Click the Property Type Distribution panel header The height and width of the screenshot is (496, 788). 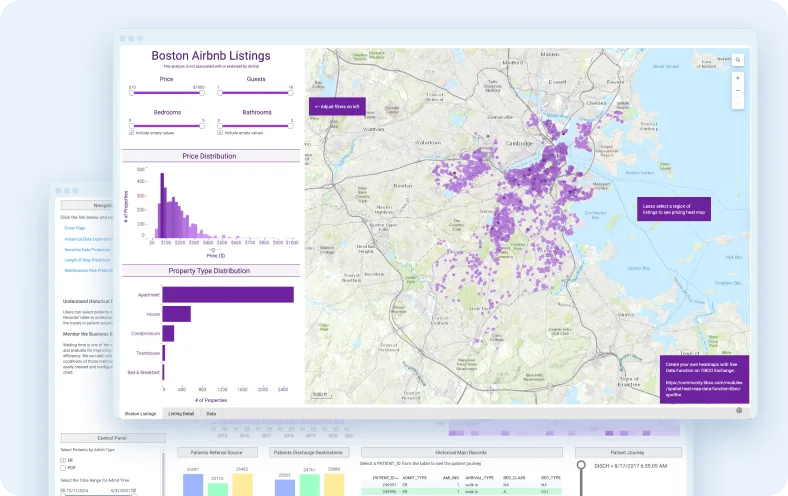[x=211, y=271]
